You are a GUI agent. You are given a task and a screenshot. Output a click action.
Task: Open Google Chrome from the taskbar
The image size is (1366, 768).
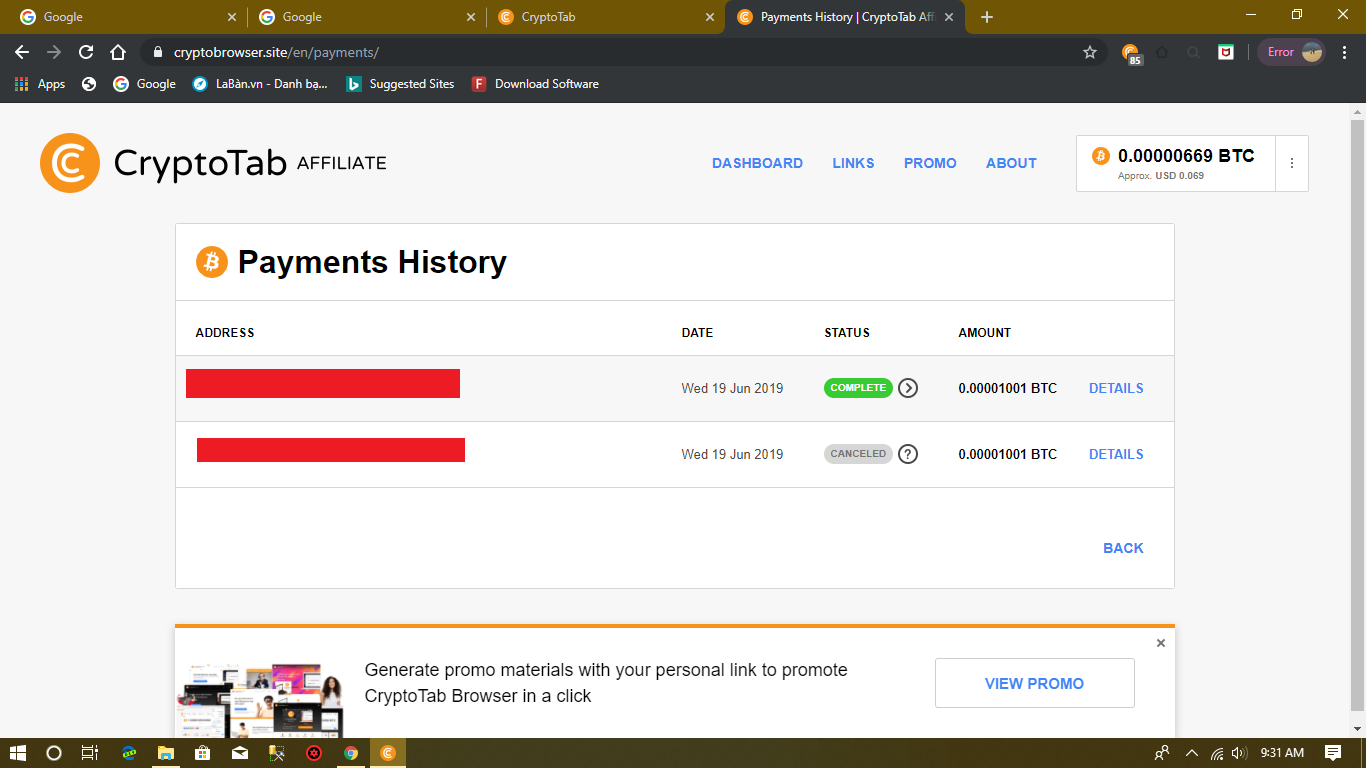tap(351, 753)
